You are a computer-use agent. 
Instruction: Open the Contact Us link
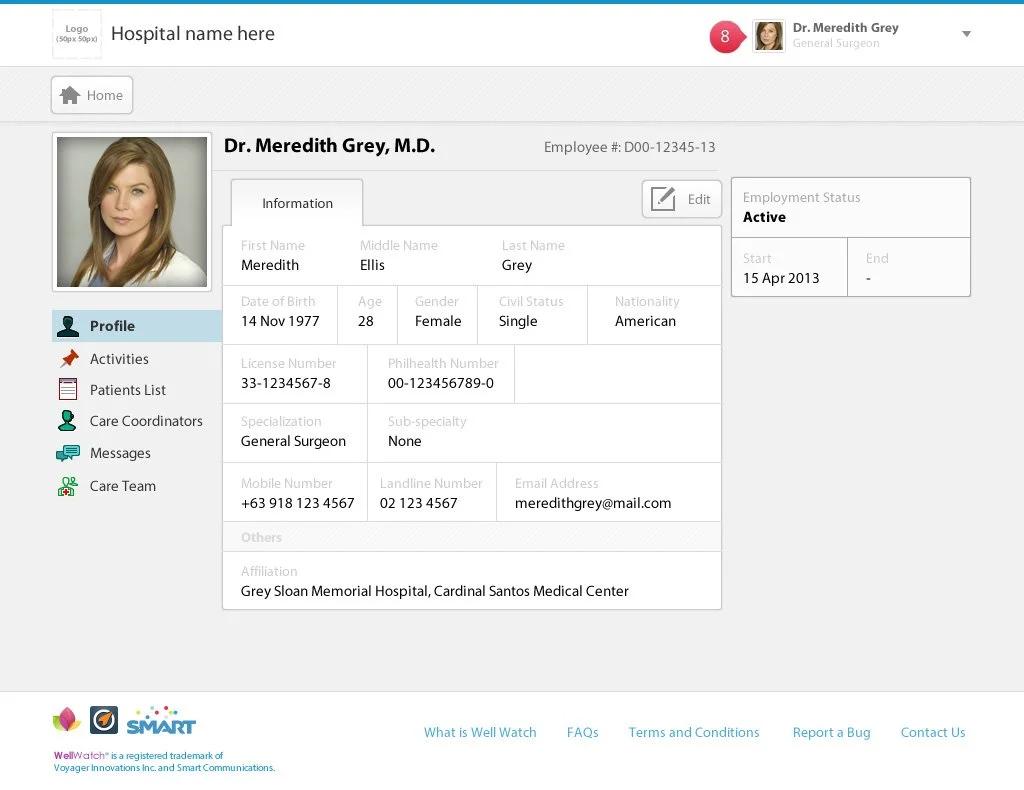click(933, 733)
